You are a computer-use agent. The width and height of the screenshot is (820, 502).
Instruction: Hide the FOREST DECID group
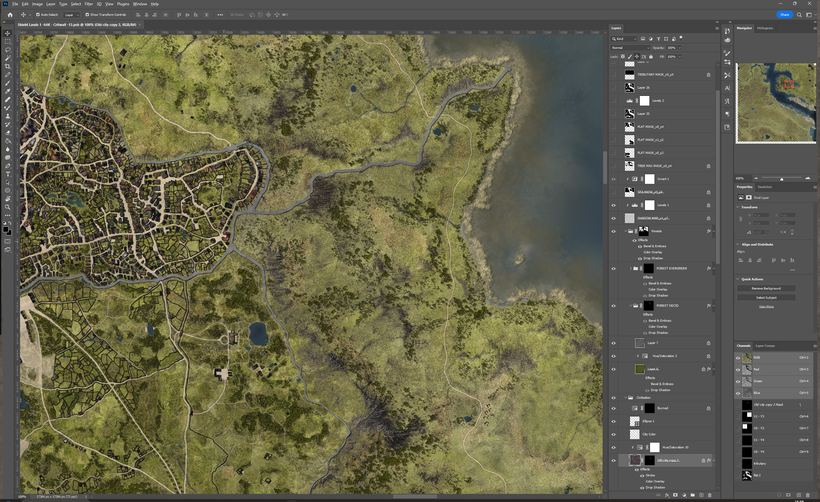coord(613,305)
